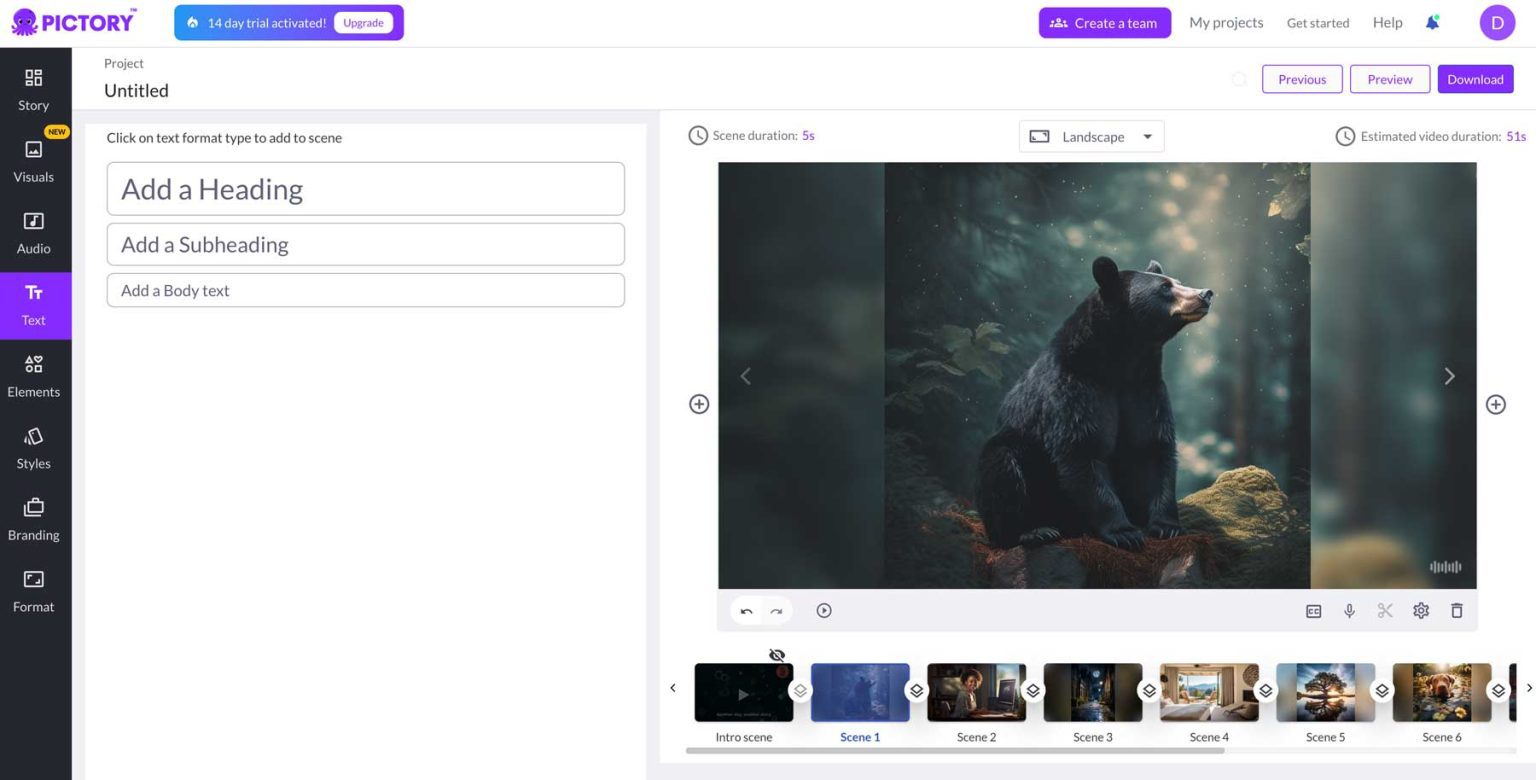Delete scene using the trash icon

coord(1457,611)
